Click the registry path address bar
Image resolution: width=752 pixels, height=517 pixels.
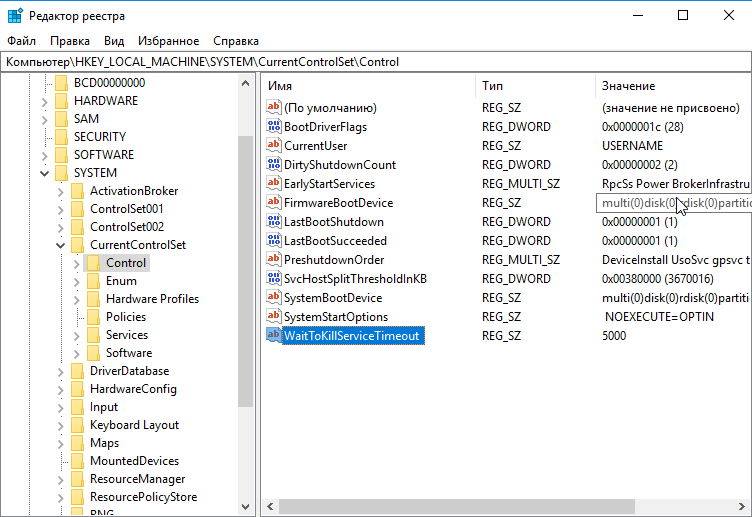tap(376, 62)
